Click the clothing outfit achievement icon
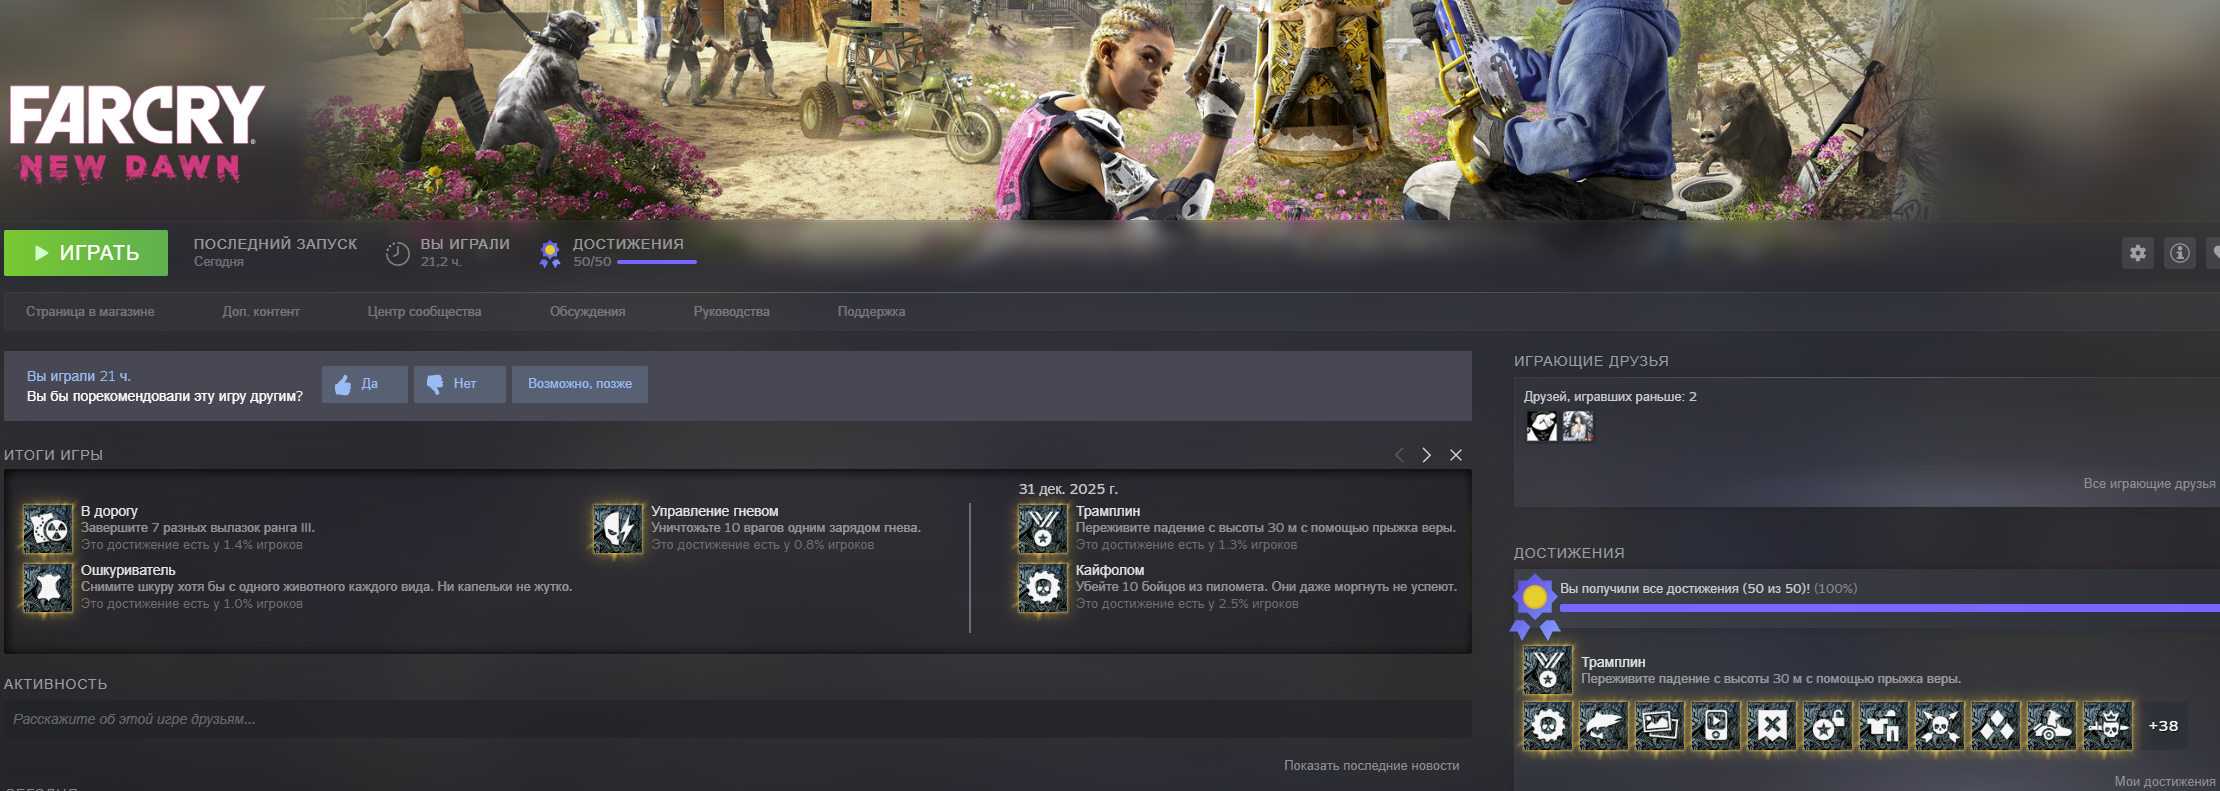This screenshot has width=2220, height=791. [1883, 725]
